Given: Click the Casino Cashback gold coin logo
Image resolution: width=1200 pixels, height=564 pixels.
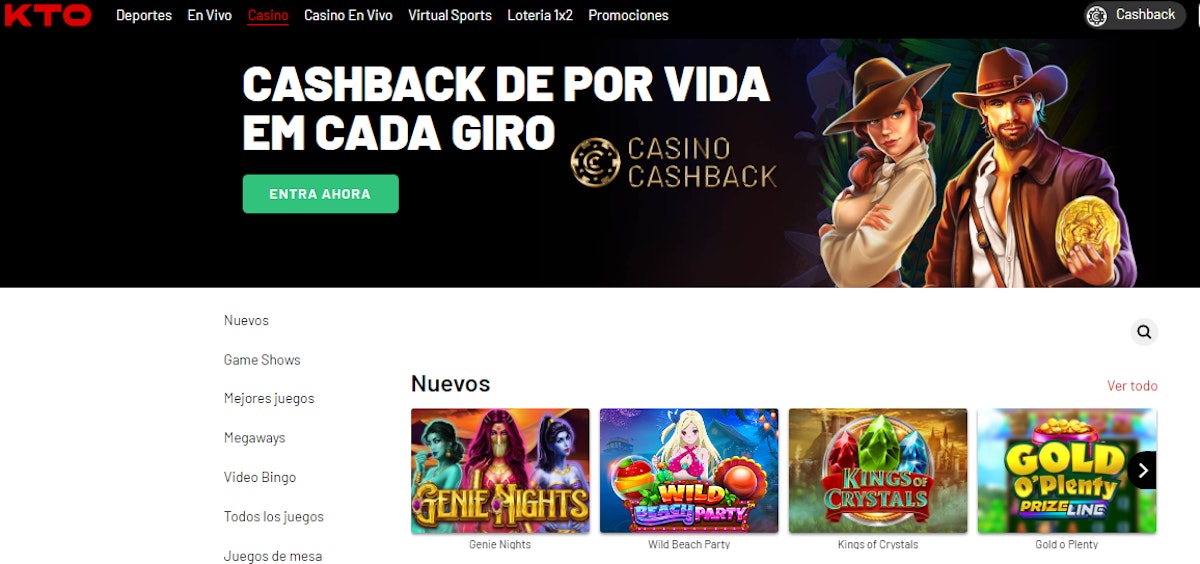Looking at the screenshot, I should pos(596,163).
